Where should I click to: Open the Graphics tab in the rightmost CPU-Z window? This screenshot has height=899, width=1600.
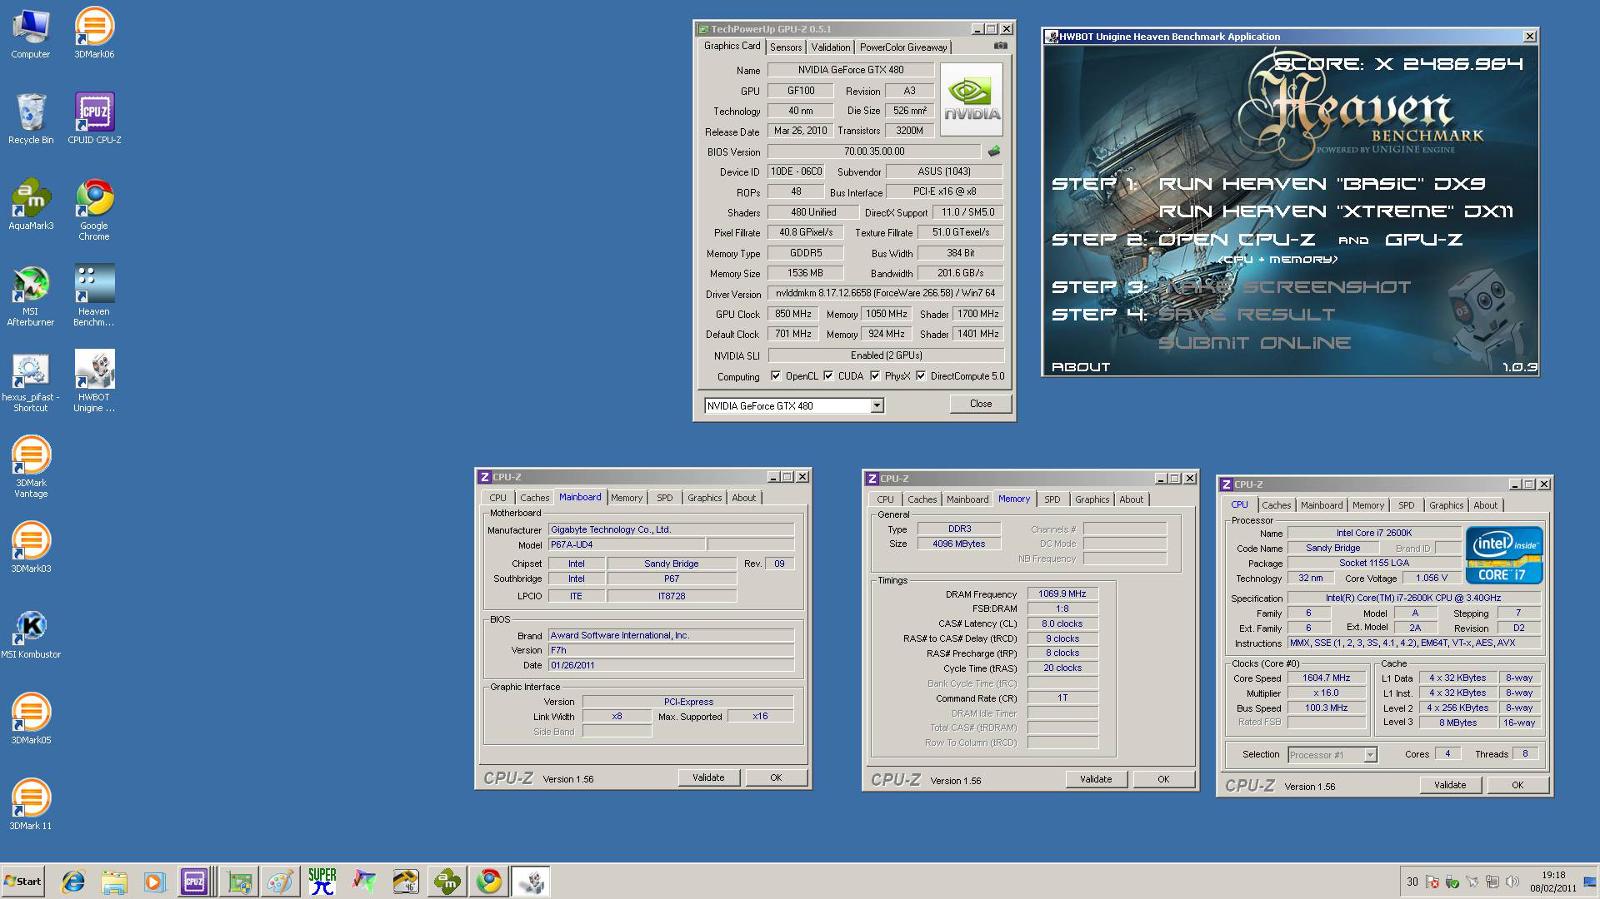pos(1446,506)
